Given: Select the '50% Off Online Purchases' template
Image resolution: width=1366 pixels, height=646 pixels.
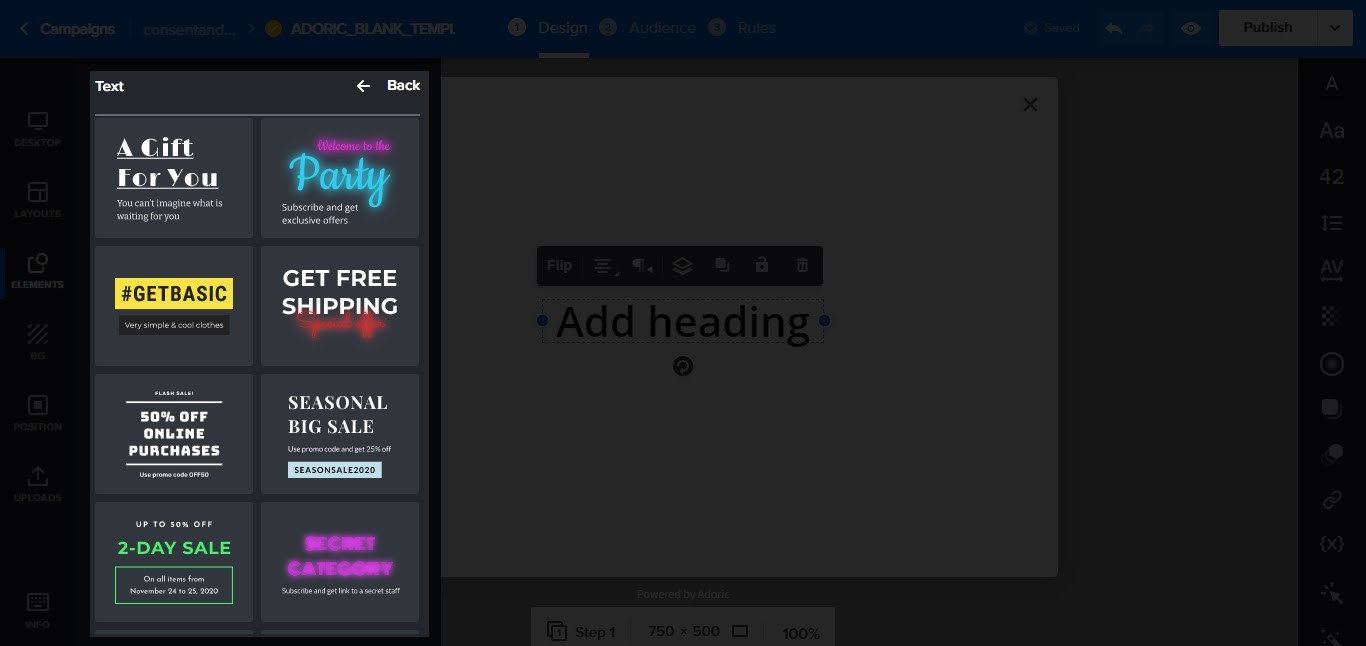Looking at the screenshot, I should coord(174,434).
